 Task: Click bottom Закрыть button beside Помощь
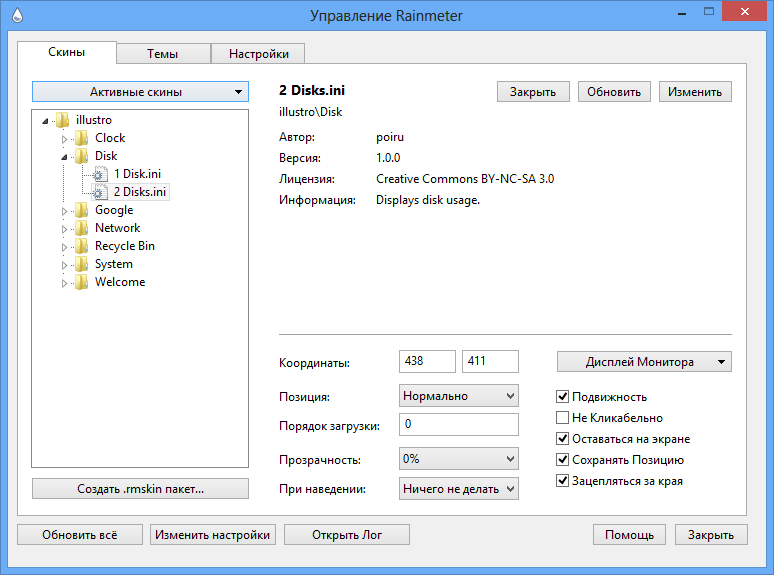[711, 535]
